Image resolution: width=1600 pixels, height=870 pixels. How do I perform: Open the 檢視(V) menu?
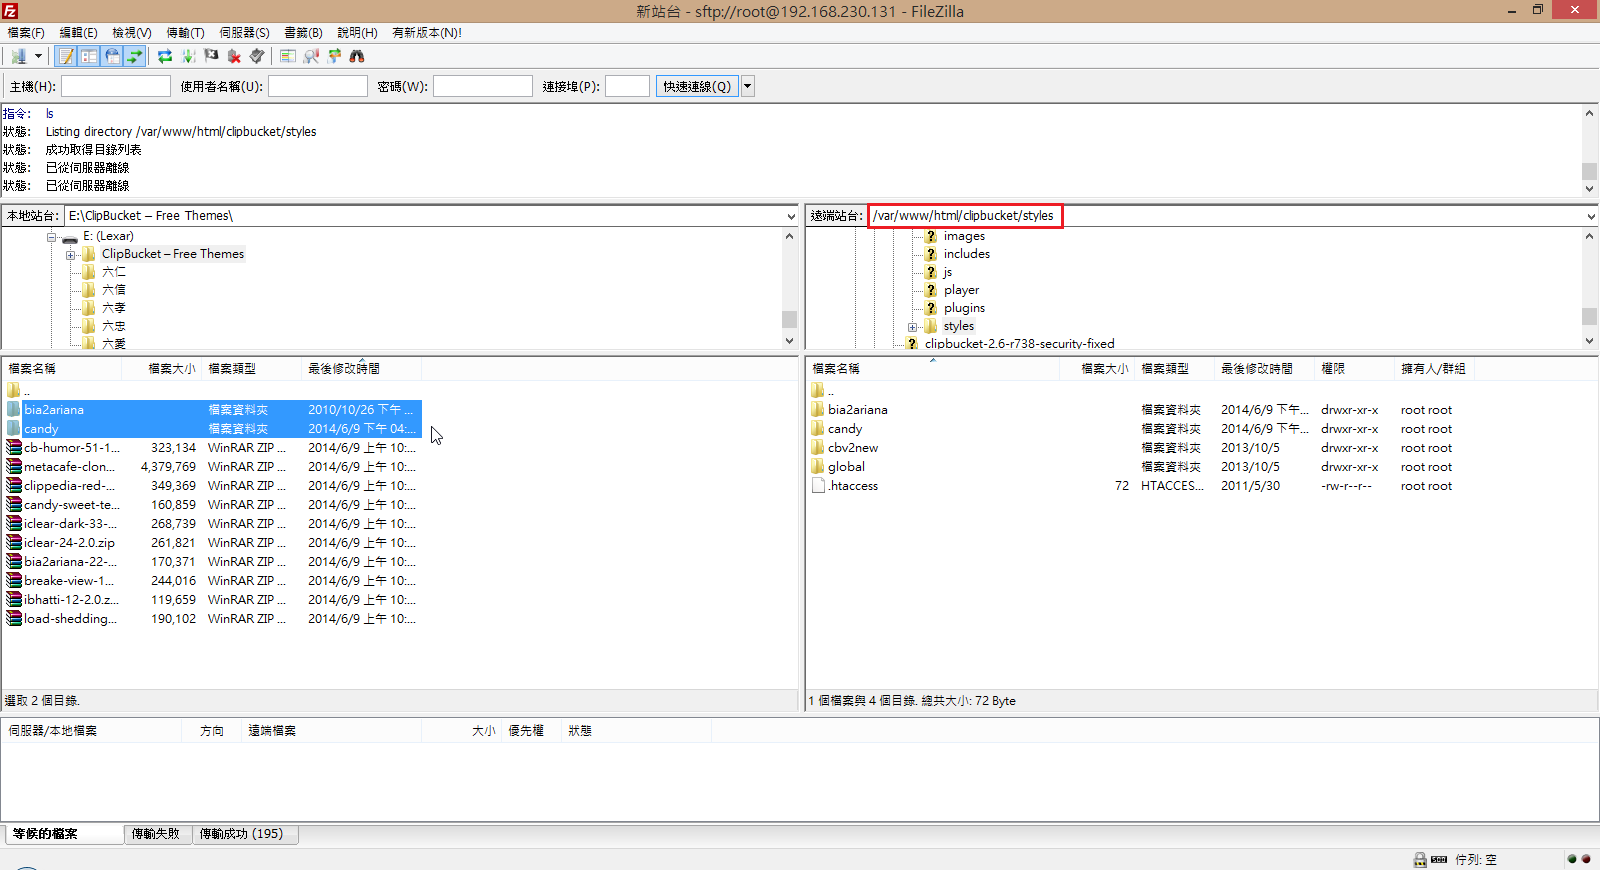(x=131, y=33)
